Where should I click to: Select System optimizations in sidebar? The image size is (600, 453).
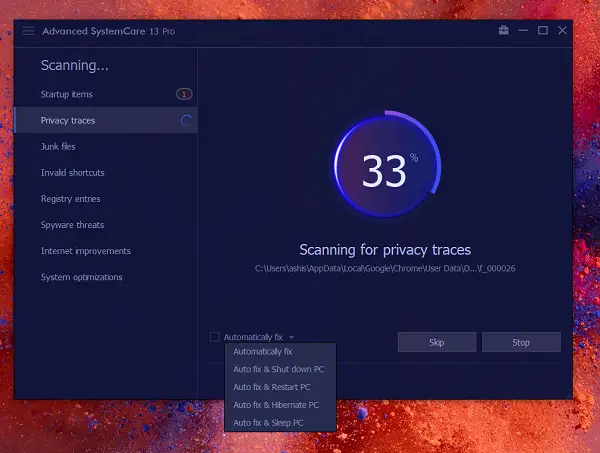pos(106,277)
